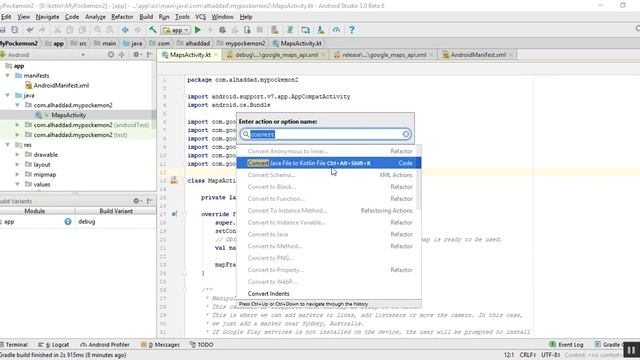The image size is (640, 360).
Task: Click the Stop square icon
Action: 260,30
